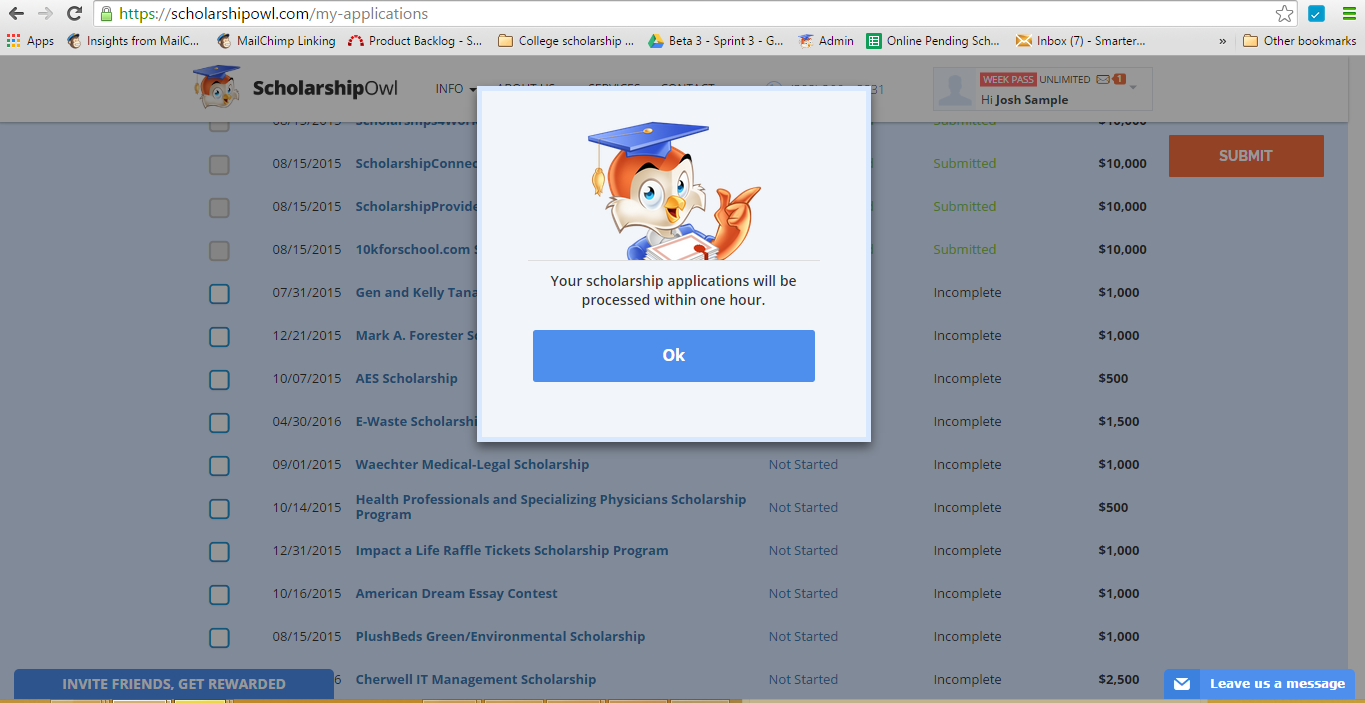Check the box next to Gen and Kelly Tana scholarship

pyautogui.click(x=219, y=294)
